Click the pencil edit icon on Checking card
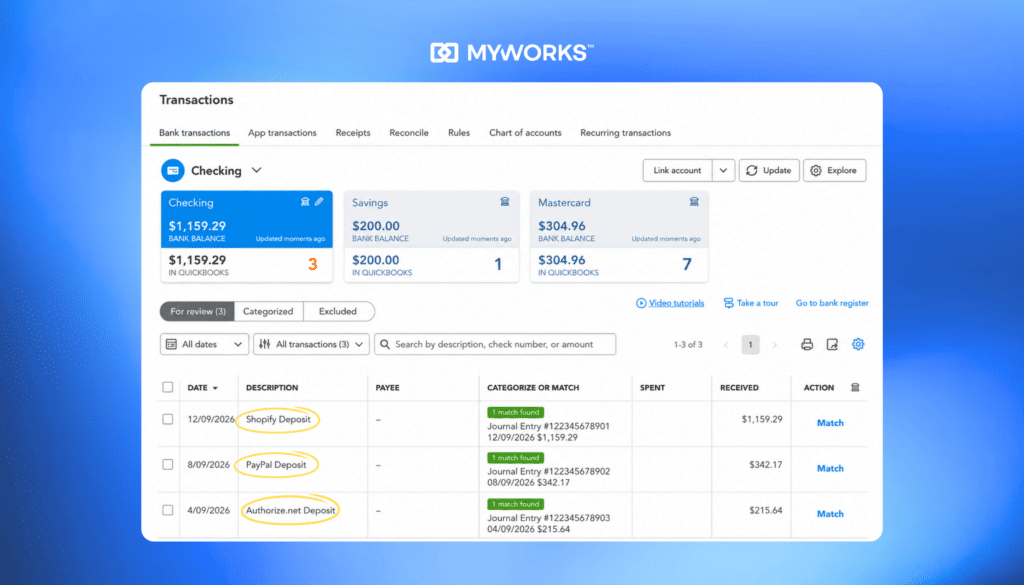This screenshot has height=585, width=1024. [319, 202]
